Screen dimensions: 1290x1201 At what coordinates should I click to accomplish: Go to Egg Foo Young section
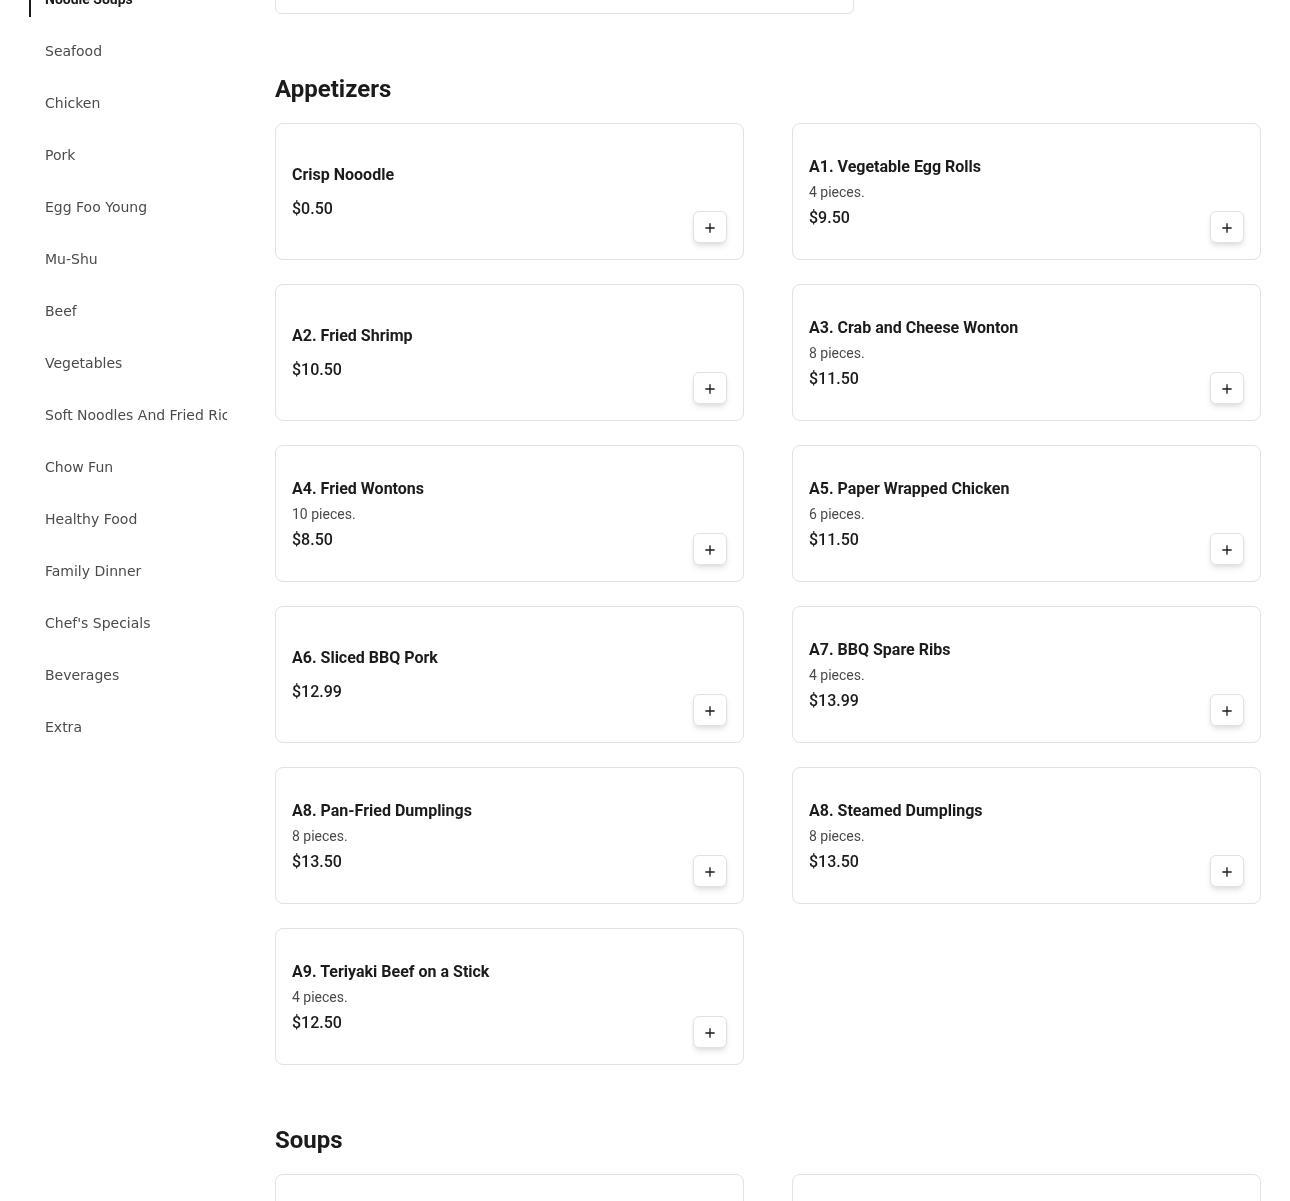(95, 207)
